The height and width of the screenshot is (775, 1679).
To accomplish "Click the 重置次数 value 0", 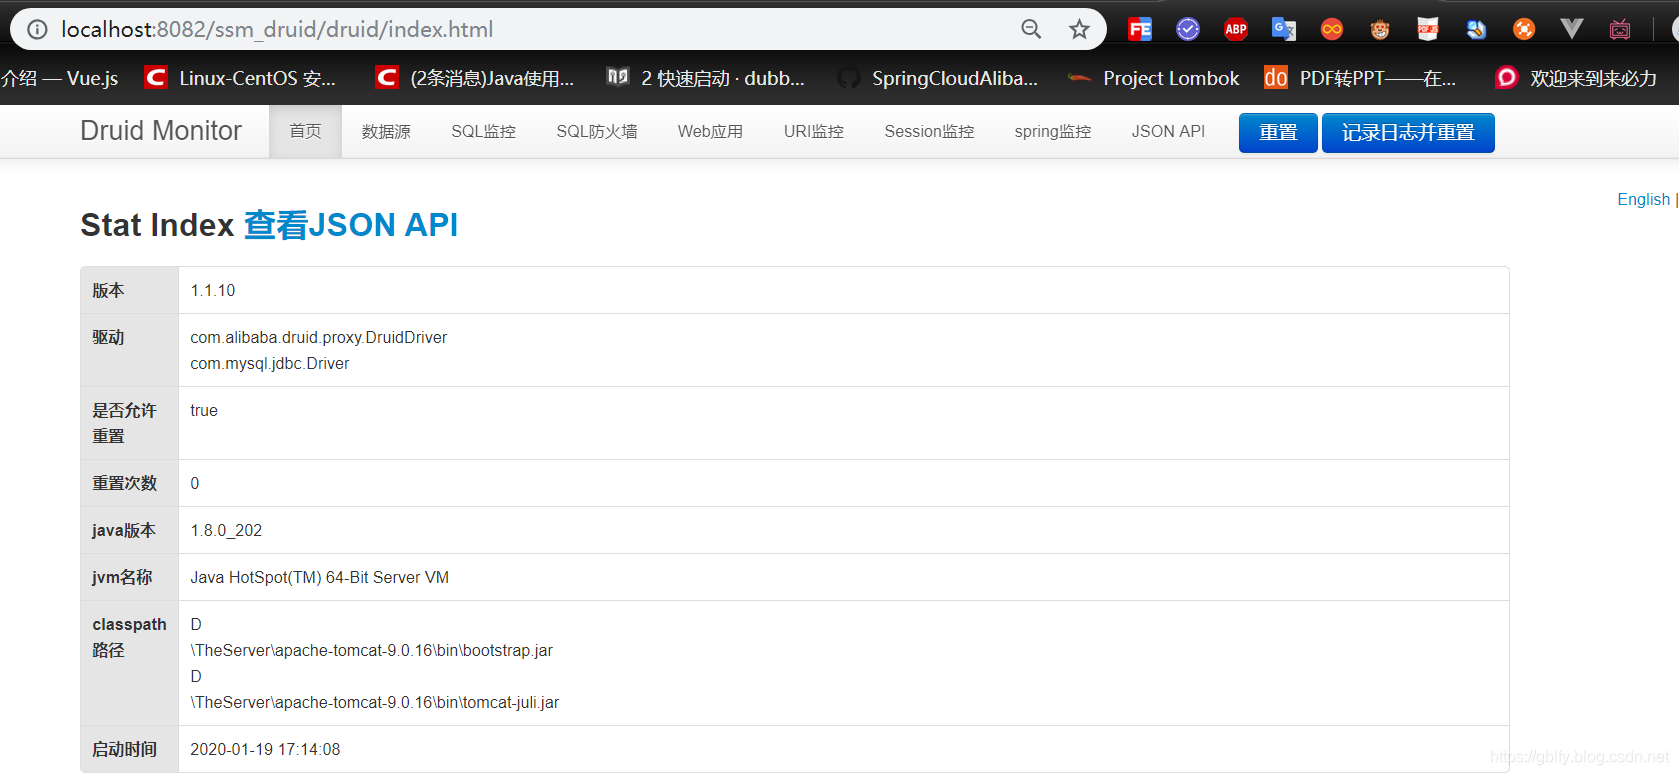I will click(x=195, y=483).
